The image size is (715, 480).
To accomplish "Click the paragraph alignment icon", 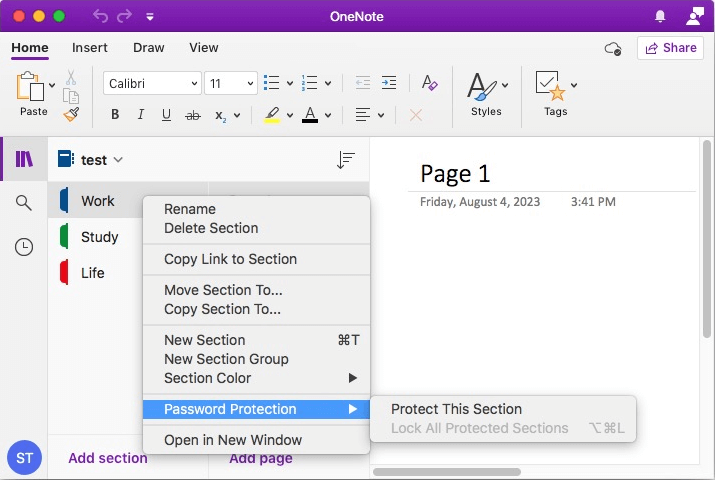I will click(363, 115).
